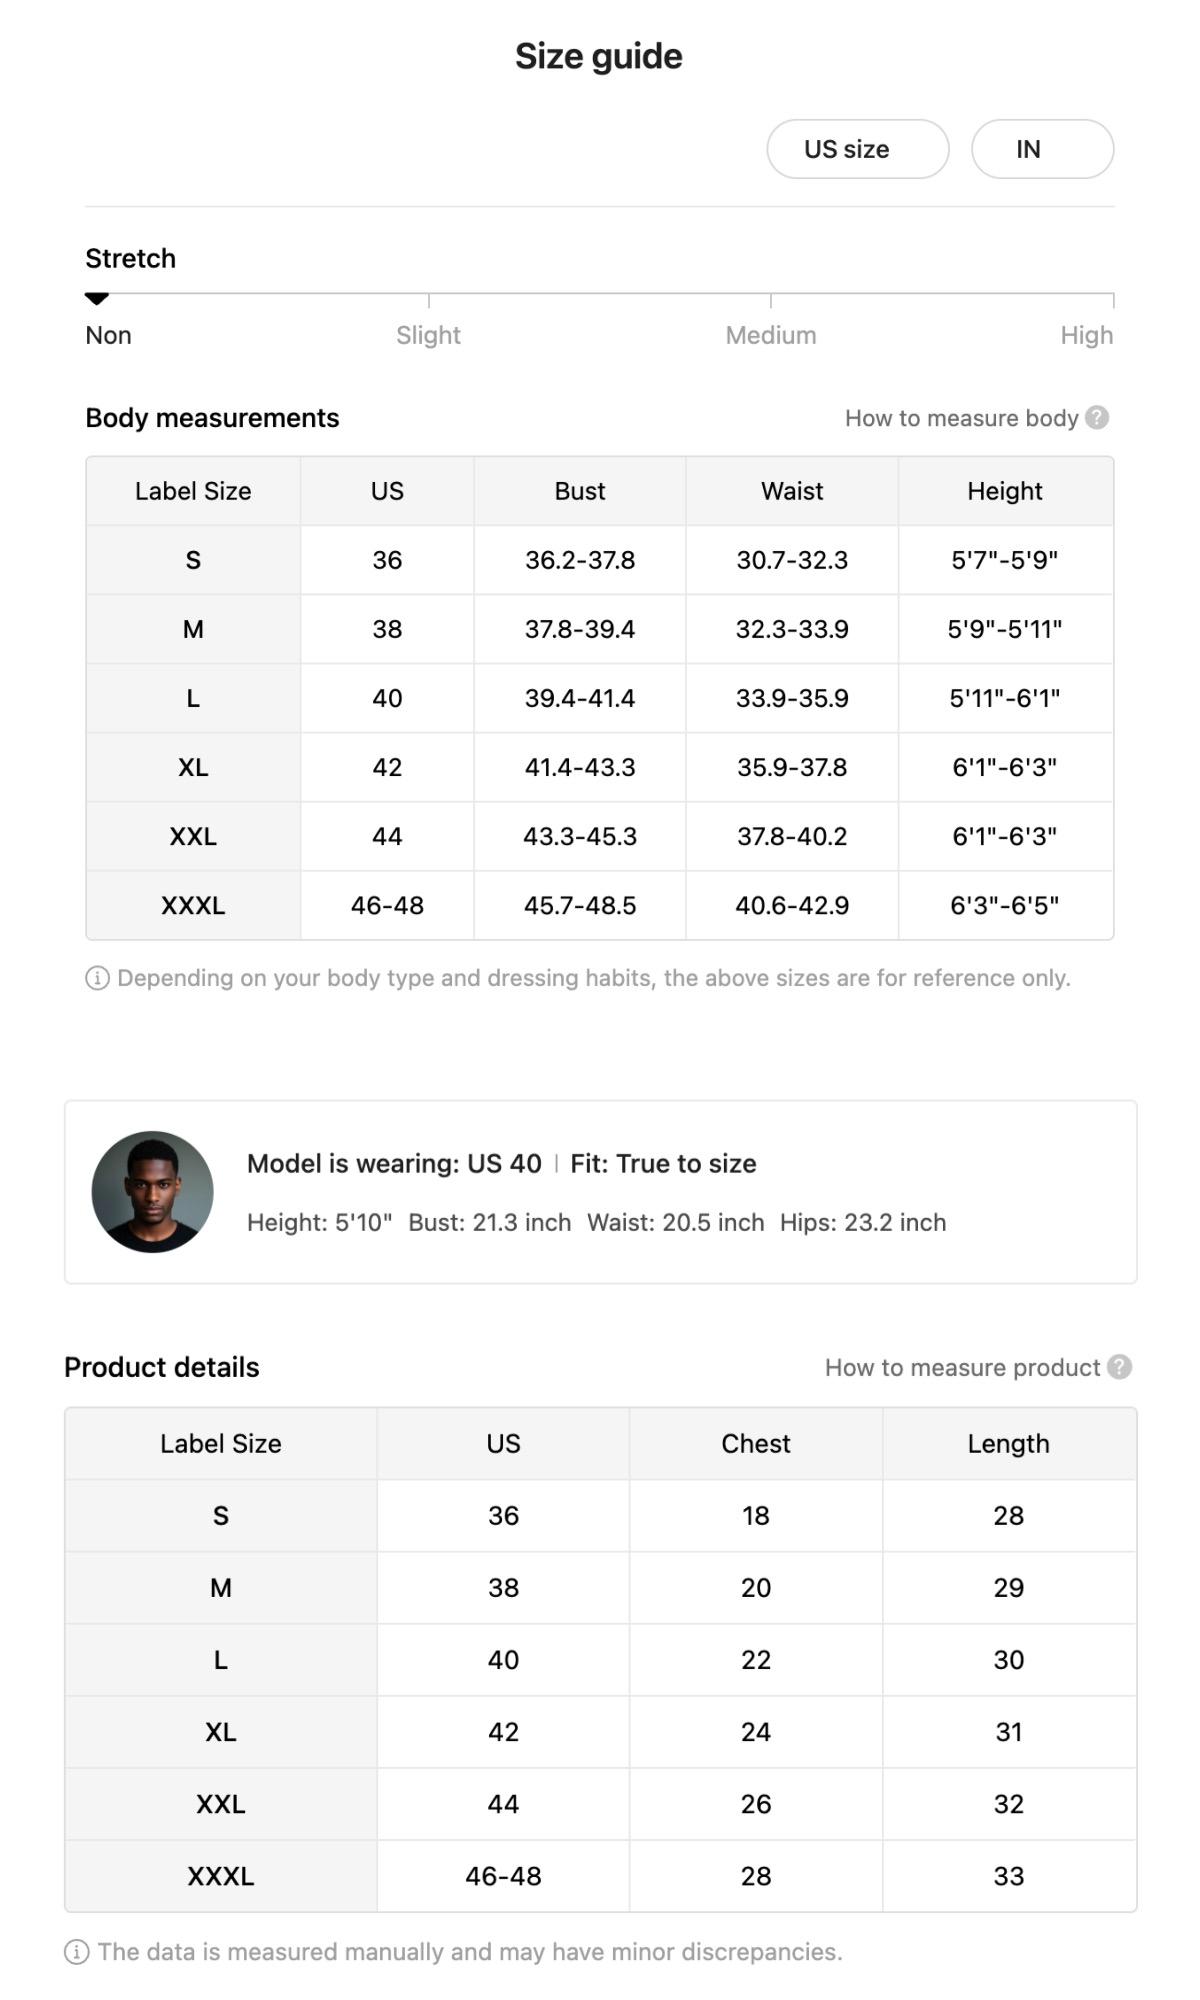Viewport: 1200px width, 2000px height.
Task: Click the model's profile photo
Action: point(152,1192)
